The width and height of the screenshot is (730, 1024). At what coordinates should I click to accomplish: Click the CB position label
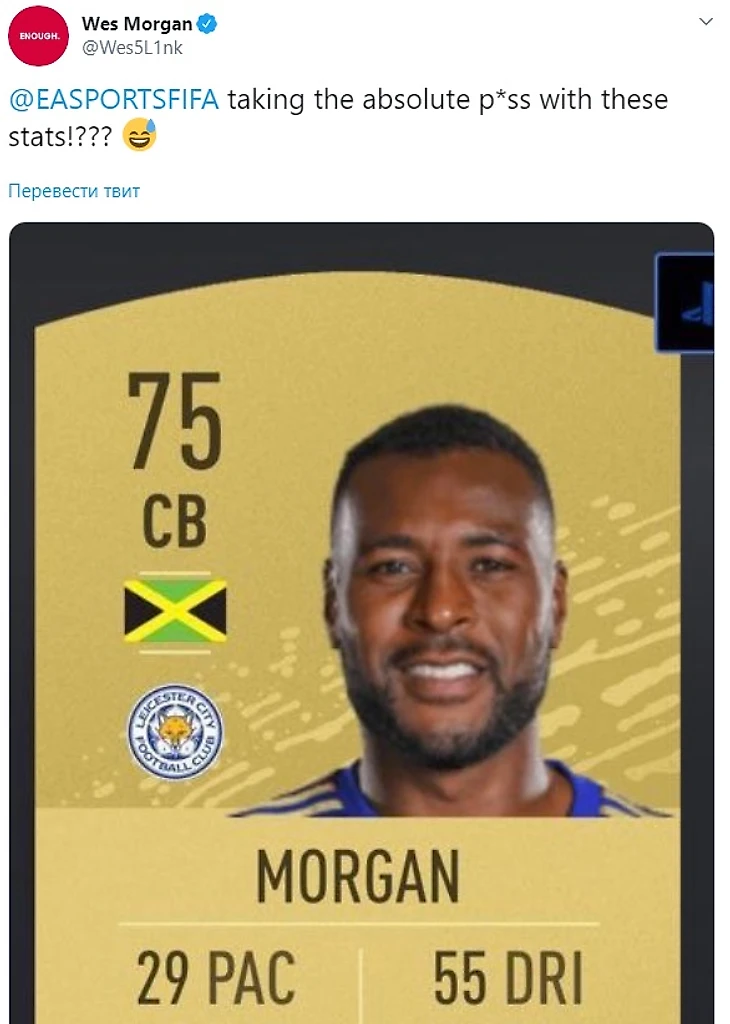pyautogui.click(x=175, y=521)
